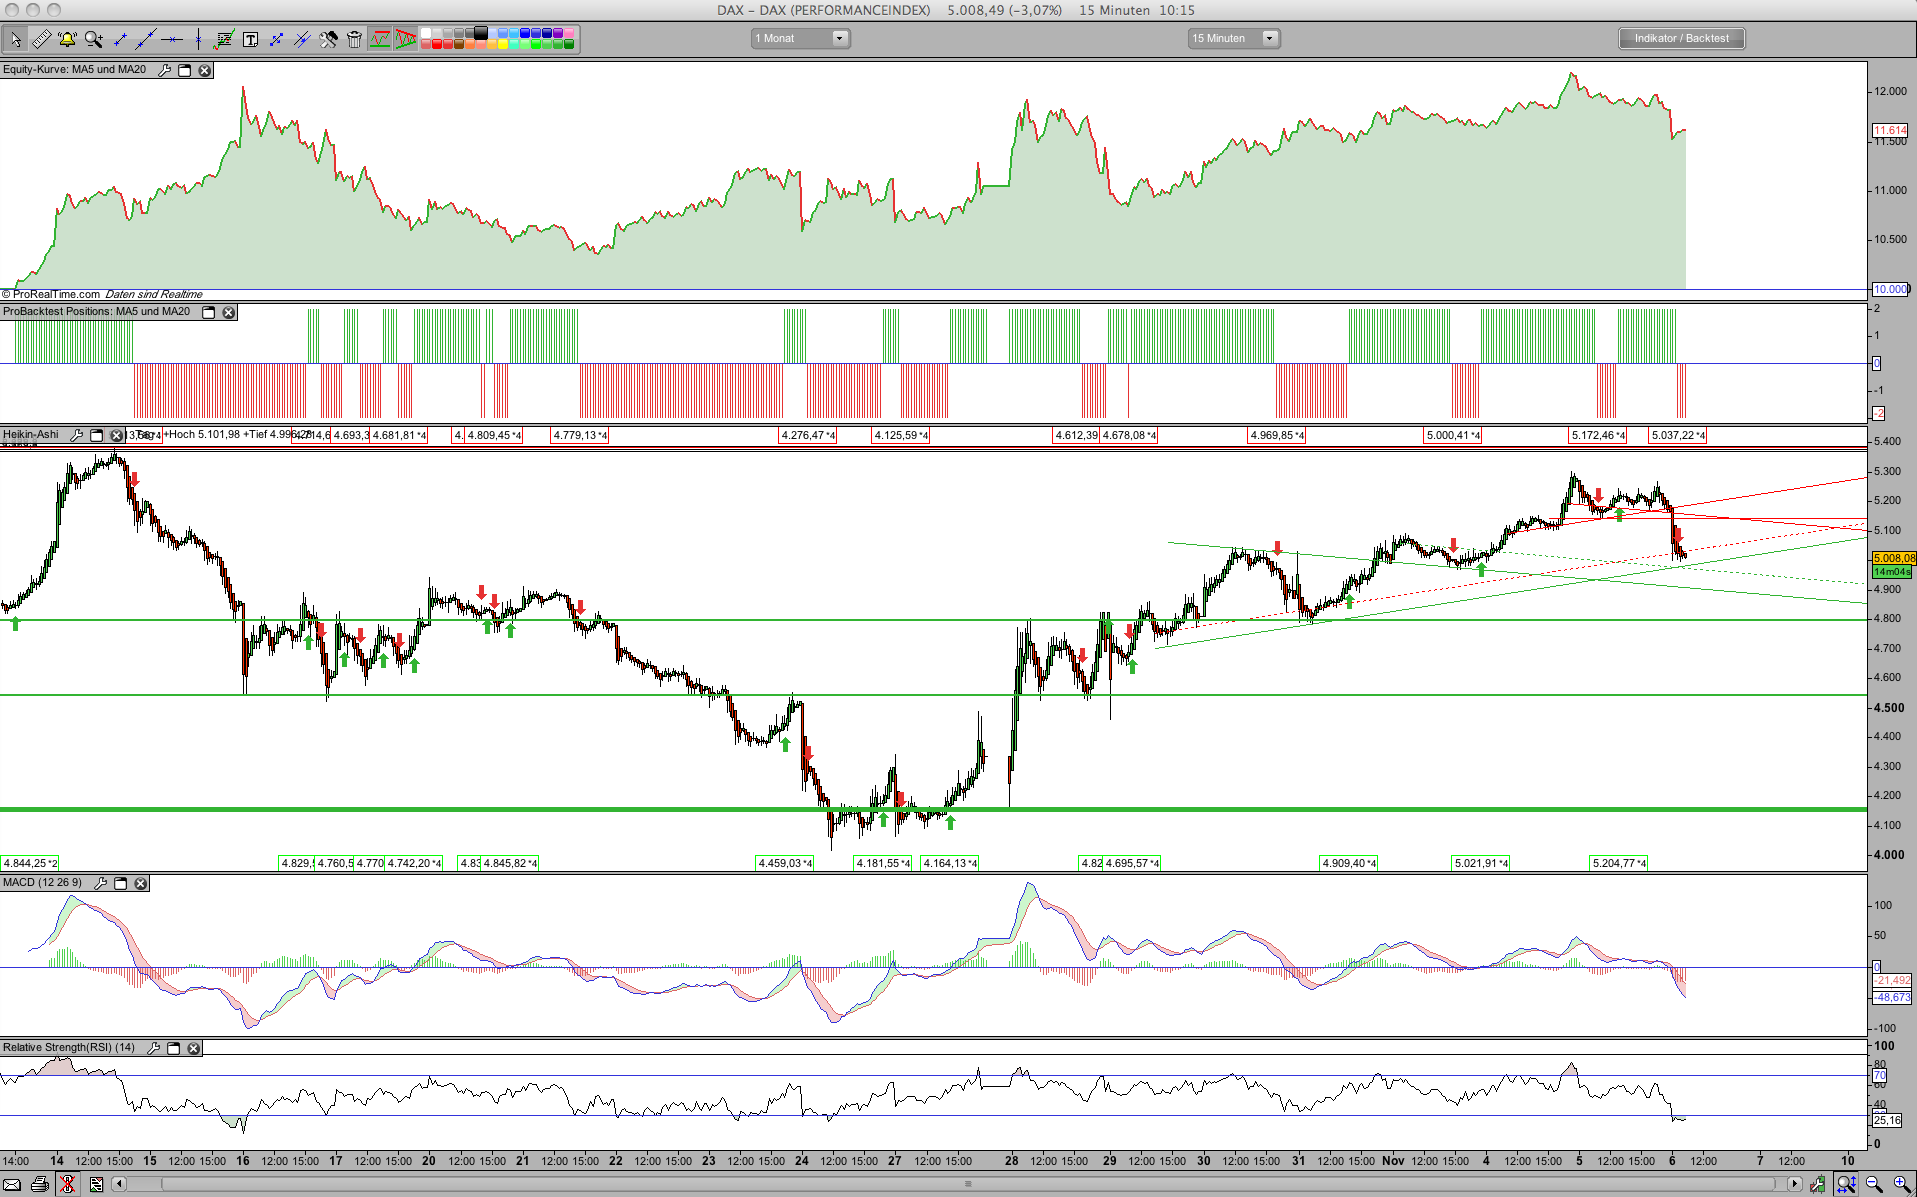Click the scroll right arrow
Screen dimensions: 1917x1197
click(x=1794, y=1185)
